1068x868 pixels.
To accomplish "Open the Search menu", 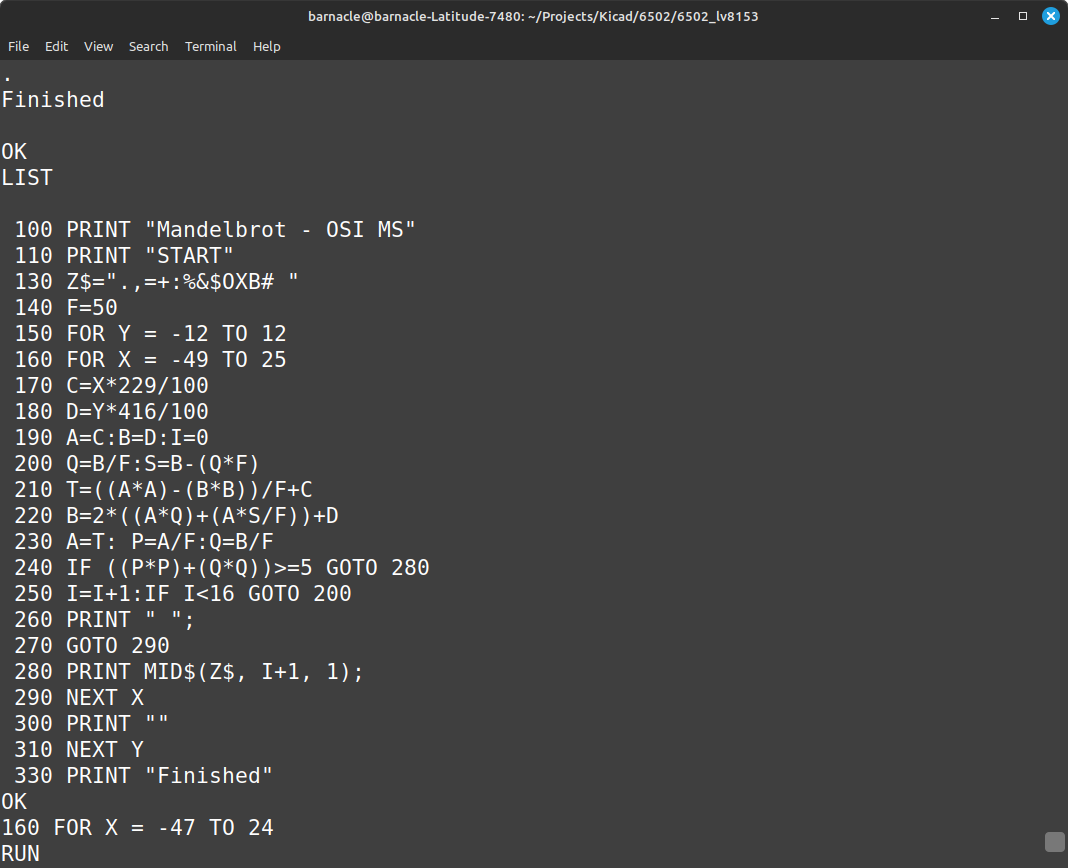I will tap(148, 47).
